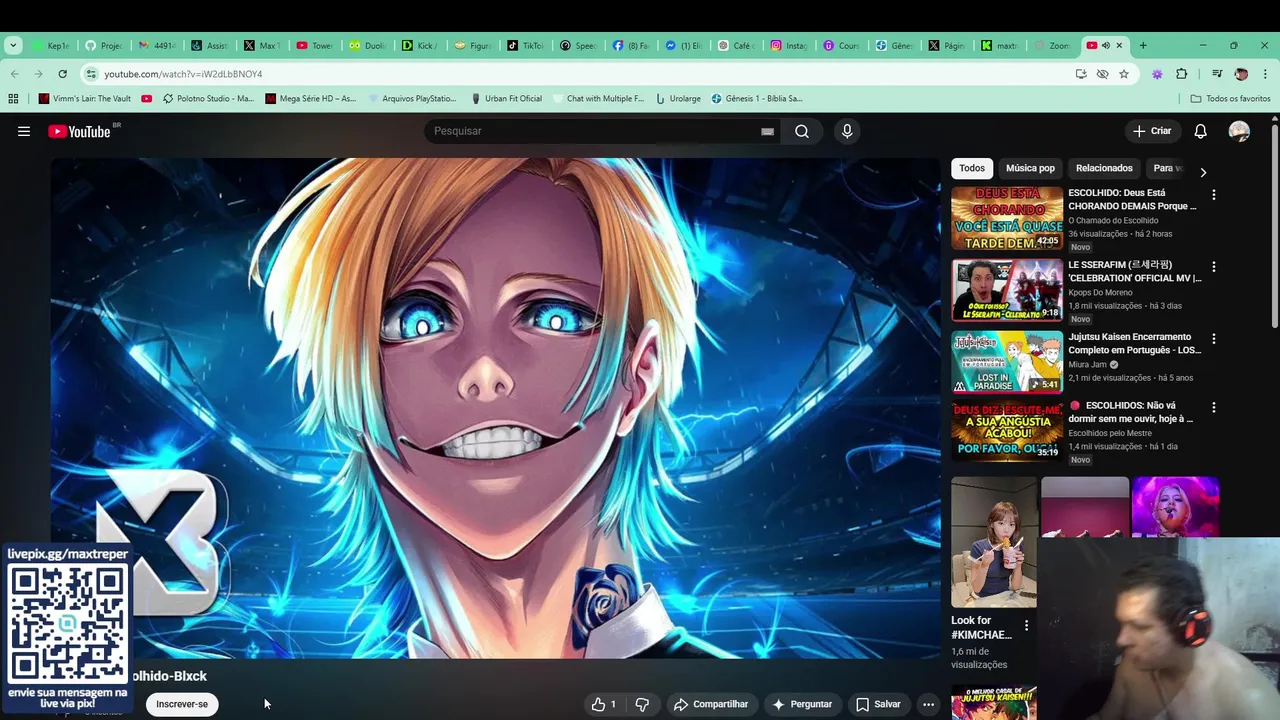Open the Mega Série HD bookmark
1280x720 pixels.
pyautogui.click(x=310, y=98)
